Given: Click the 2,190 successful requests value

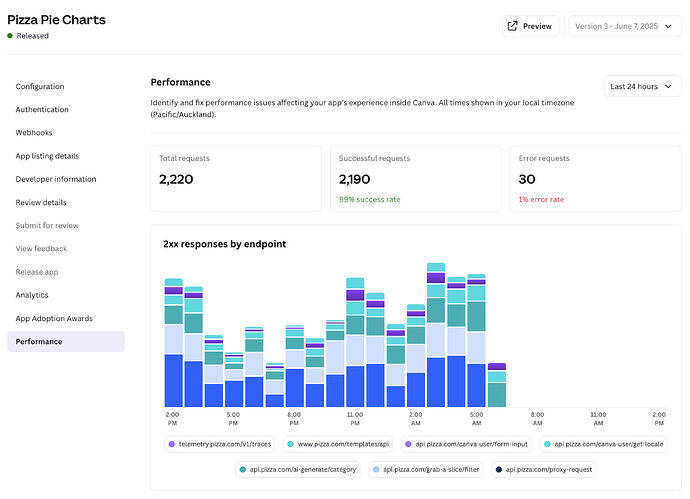Looking at the screenshot, I should pyautogui.click(x=354, y=179).
